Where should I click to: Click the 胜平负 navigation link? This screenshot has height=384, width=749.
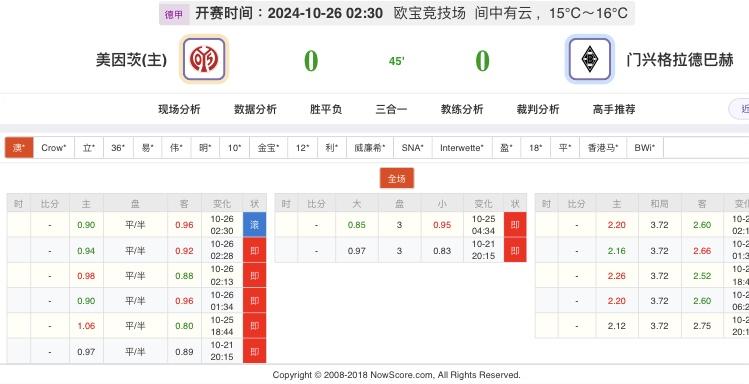(x=326, y=109)
